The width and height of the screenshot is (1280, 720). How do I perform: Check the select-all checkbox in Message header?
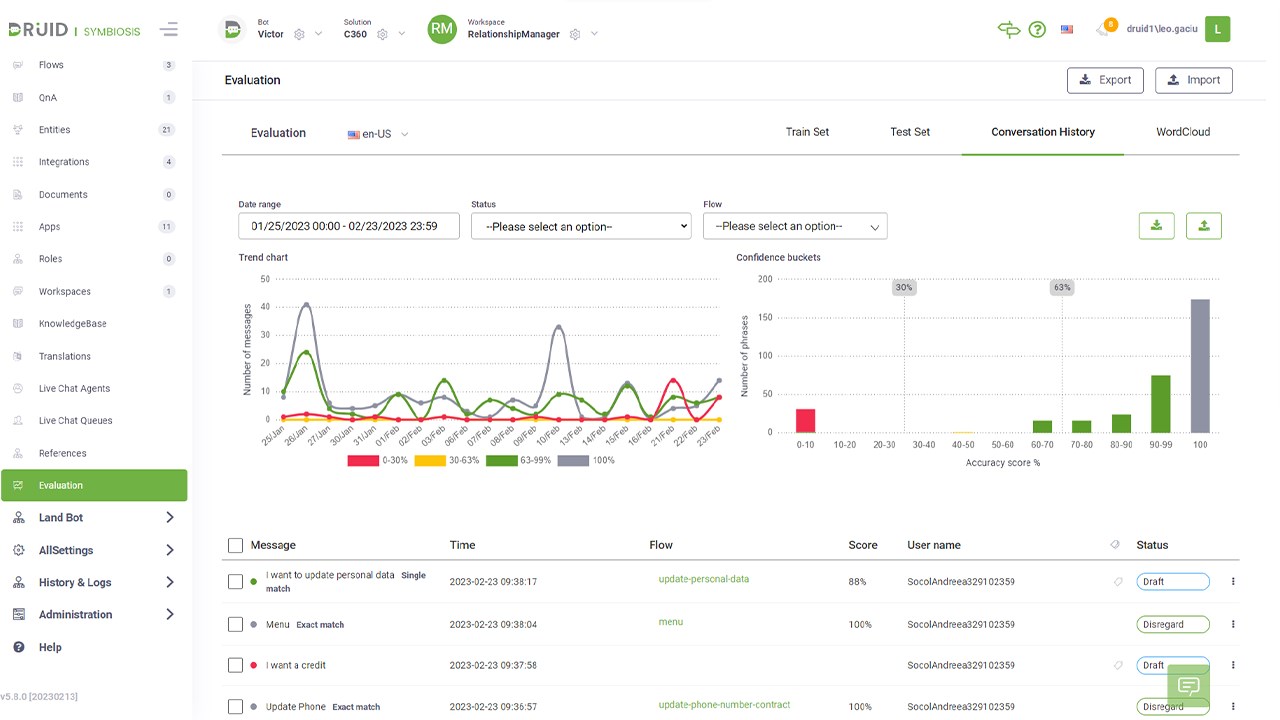[236, 545]
